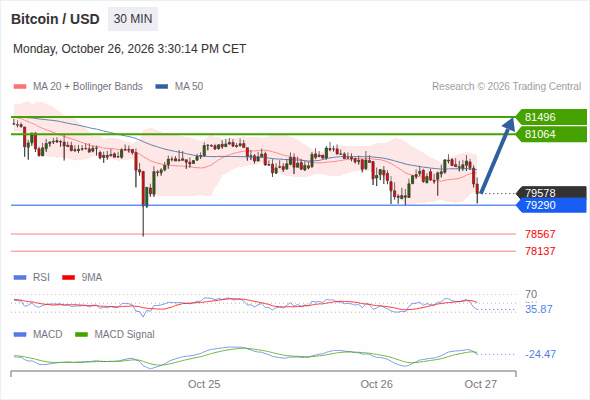Image resolution: width=590 pixels, height=400 pixels.
Task: Click the MACD Signal legend label
Action: pyautogui.click(x=125, y=334)
